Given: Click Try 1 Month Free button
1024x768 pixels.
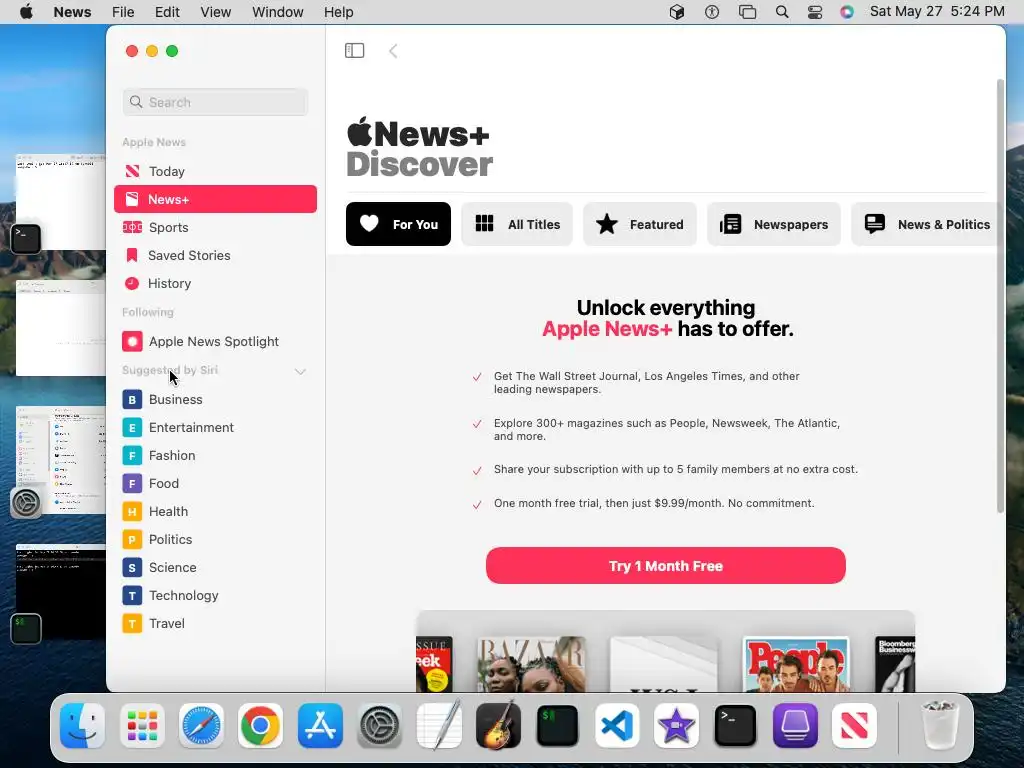Looking at the screenshot, I should tap(665, 566).
